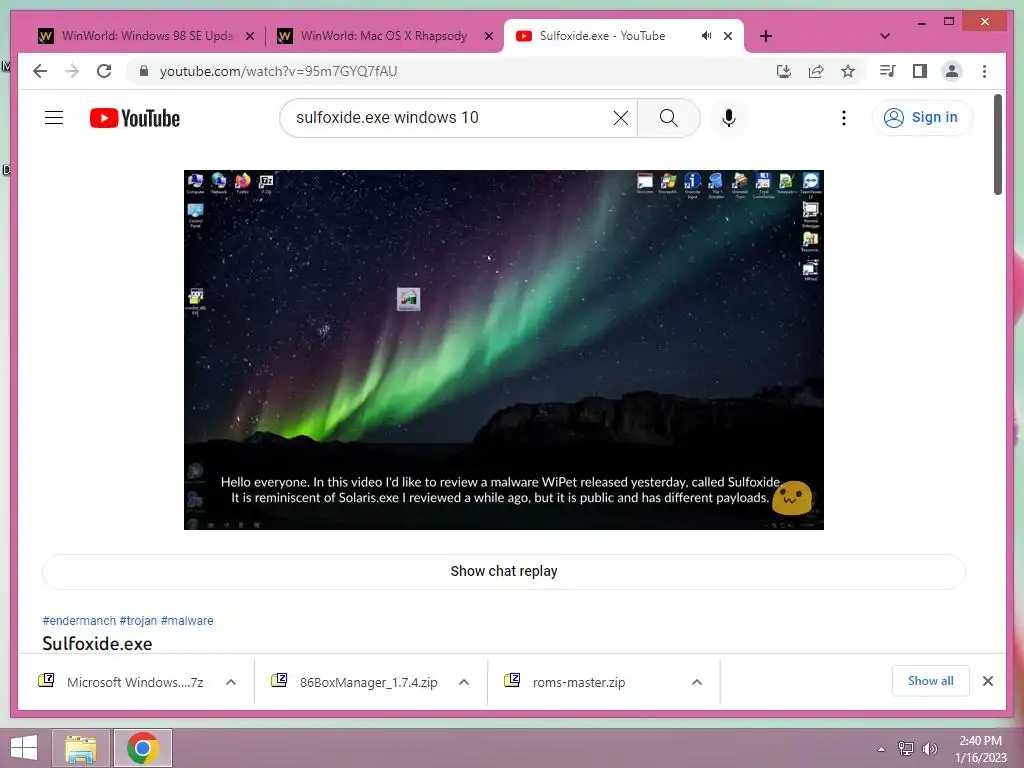Open the YouTube hamburger guide menu
Image resolution: width=1024 pixels, height=768 pixels.
(x=54, y=118)
